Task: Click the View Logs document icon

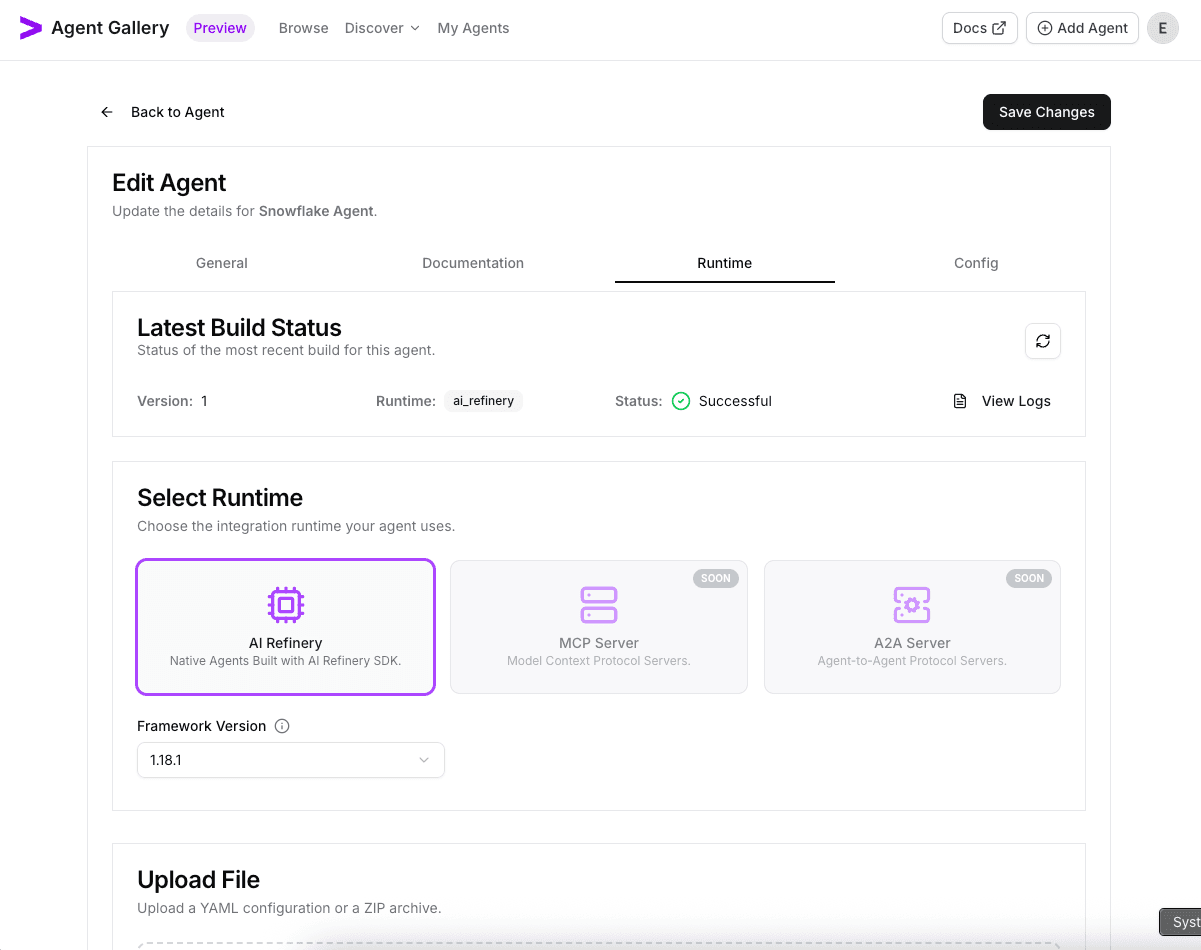Action: 960,401
